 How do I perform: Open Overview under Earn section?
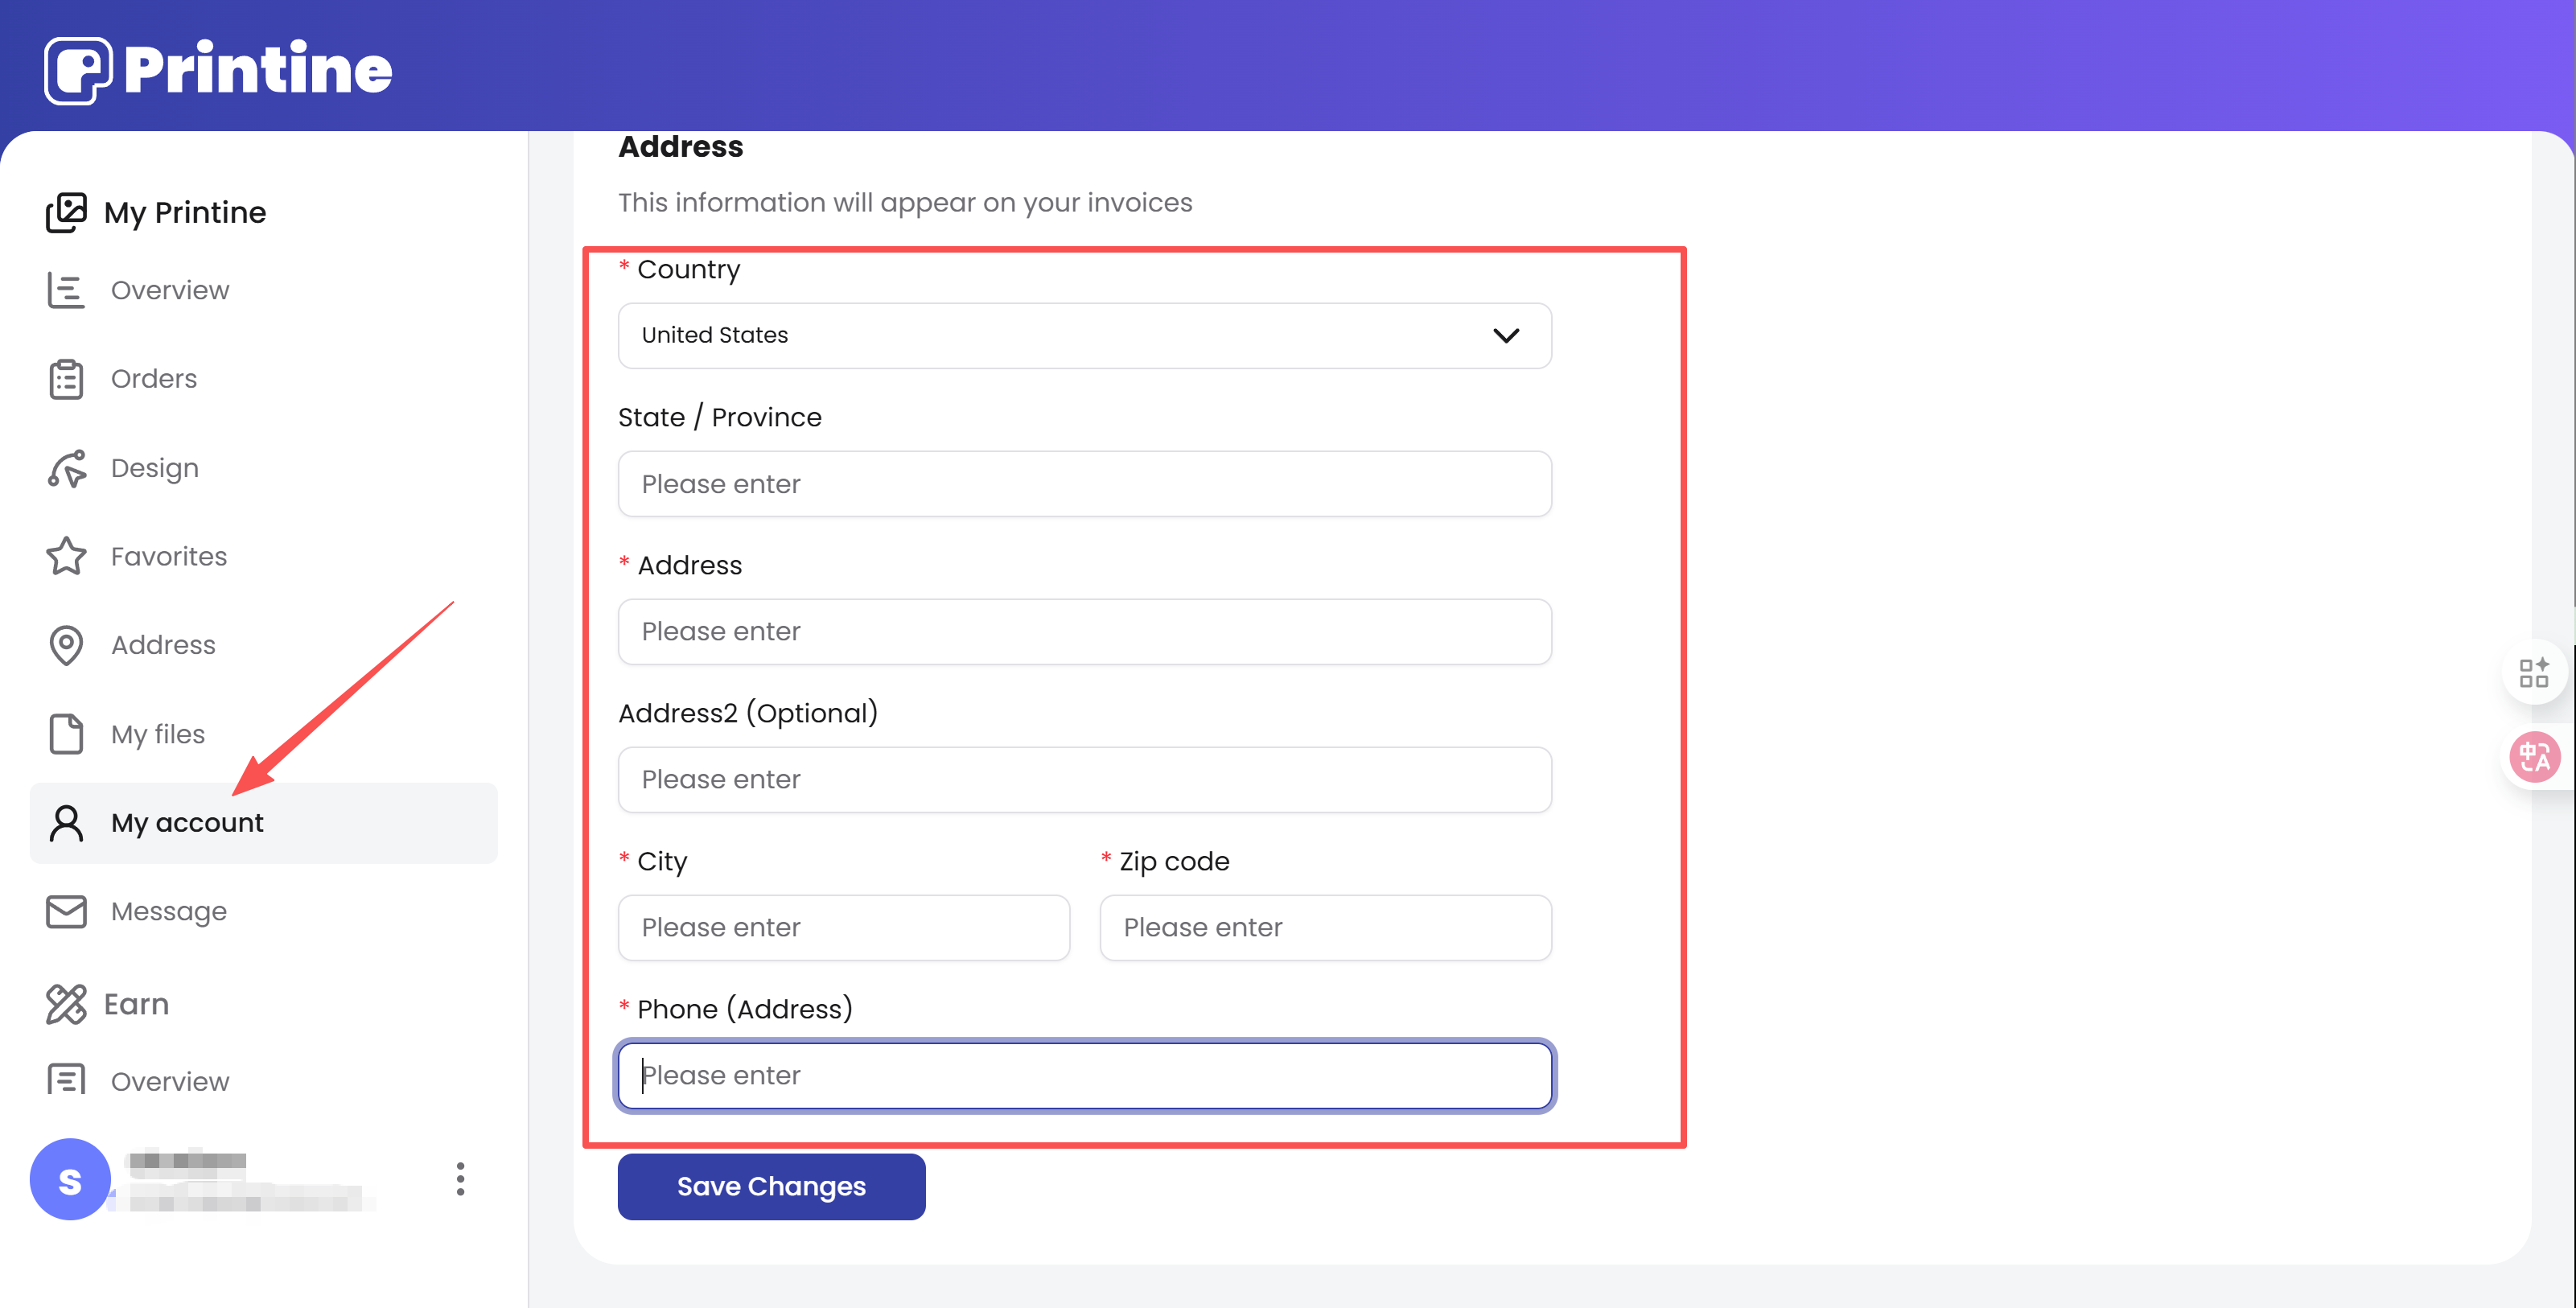pyautogui.click(x=169, y=1081)
